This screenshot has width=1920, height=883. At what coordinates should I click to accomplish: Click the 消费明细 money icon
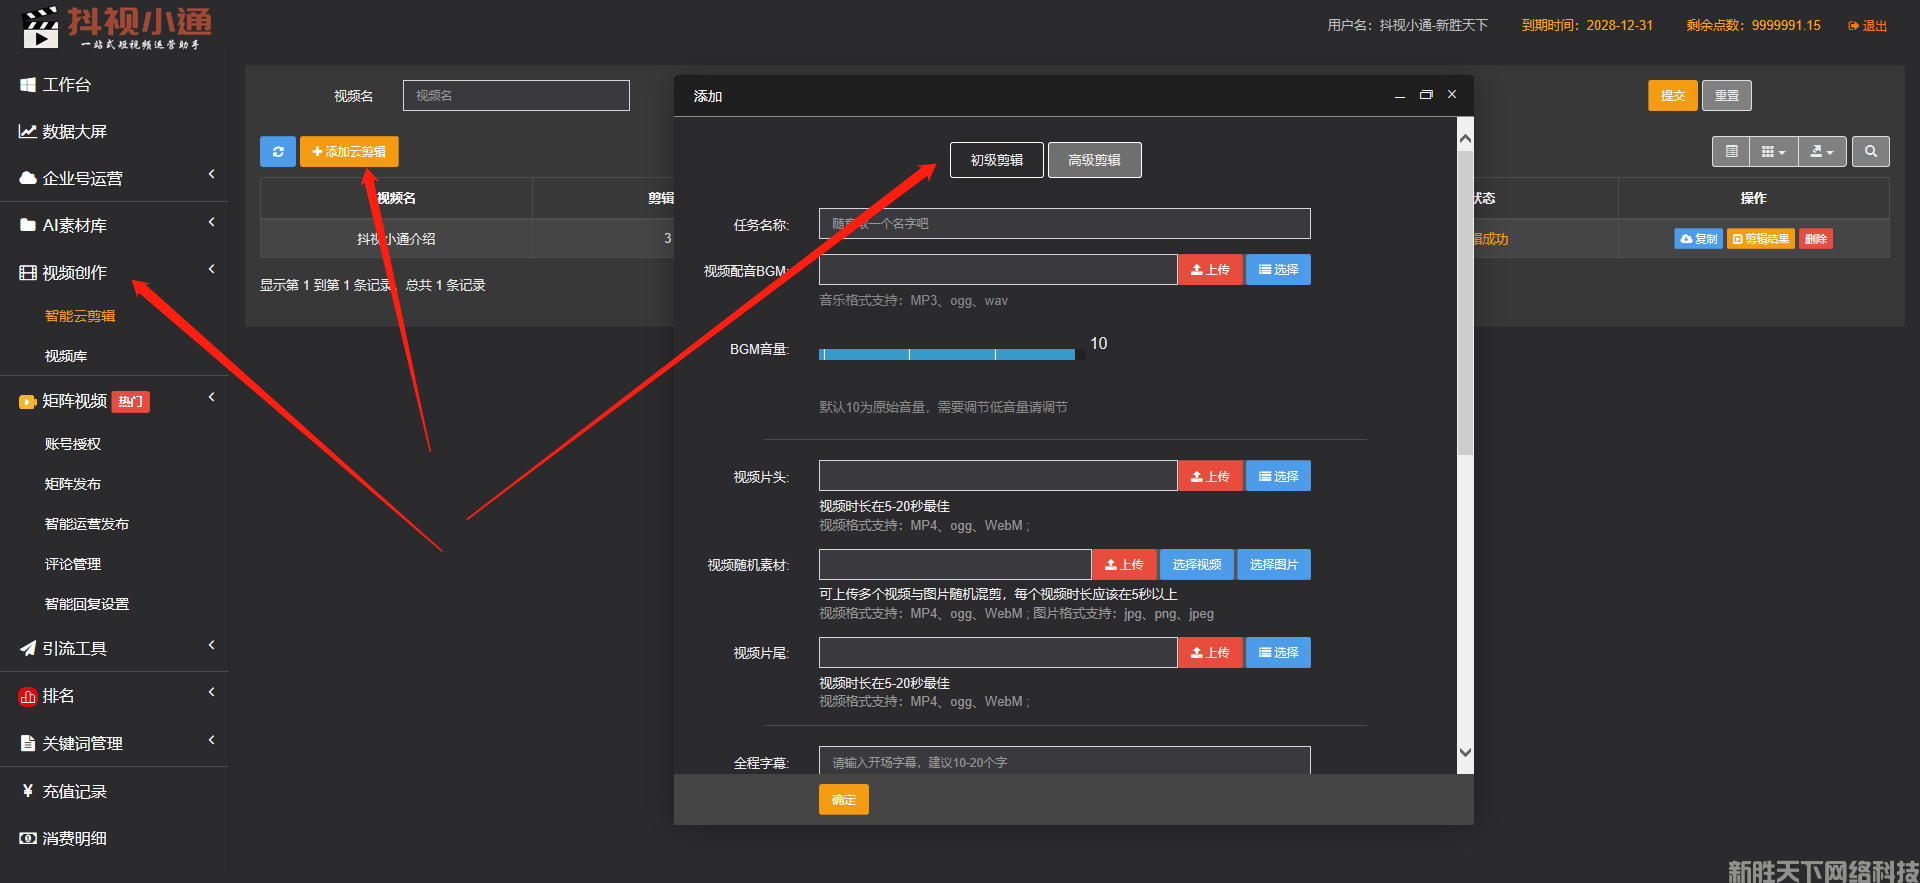click(x=28, y=838)
